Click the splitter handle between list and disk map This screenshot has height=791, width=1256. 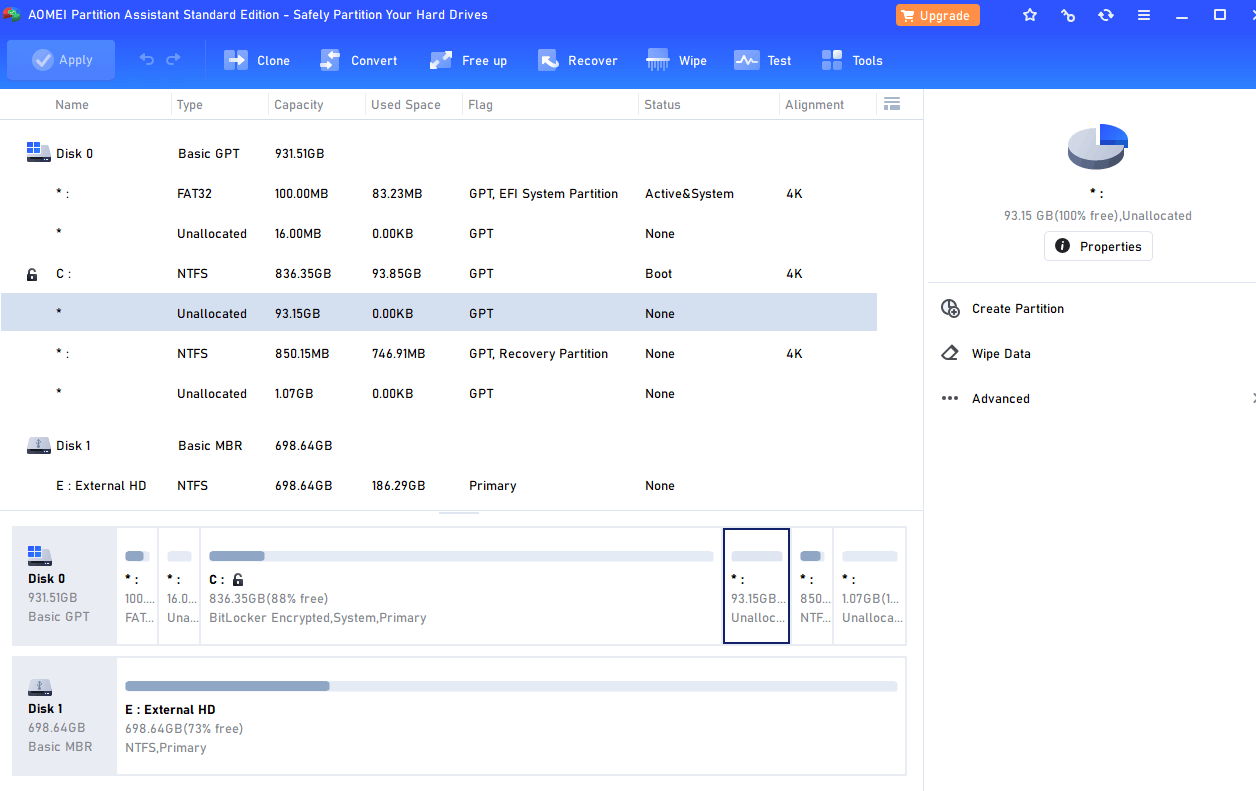tap(459, 513)
